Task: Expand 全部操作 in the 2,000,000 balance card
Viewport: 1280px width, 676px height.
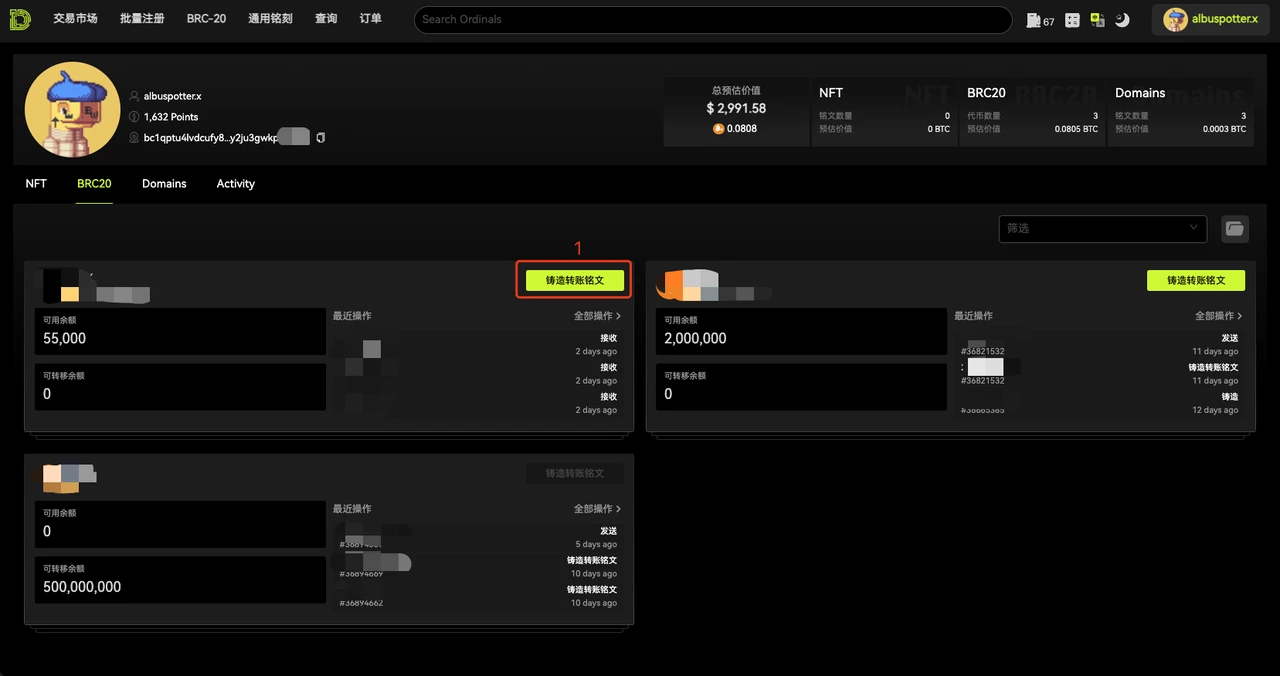Action: pos(1218,316)
